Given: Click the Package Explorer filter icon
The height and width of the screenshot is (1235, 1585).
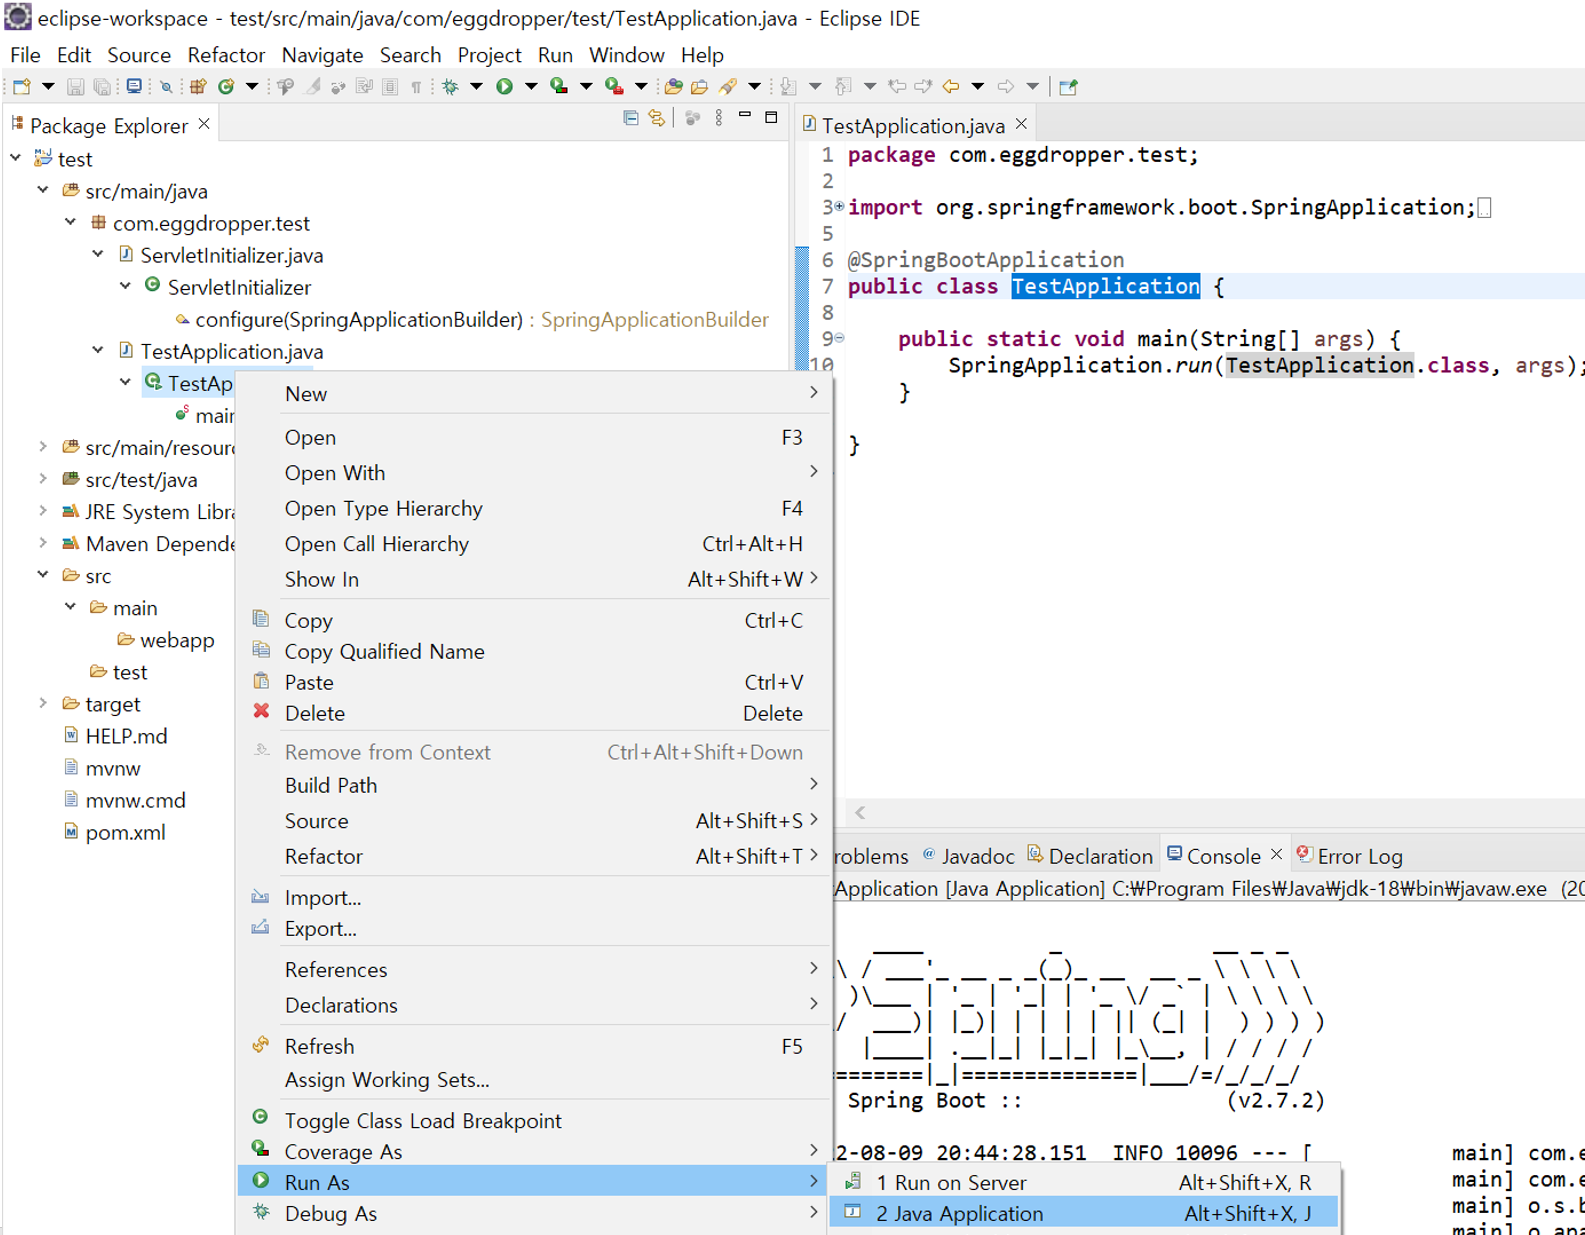Looking at the screenshot, I should click(x=692, y=119).
